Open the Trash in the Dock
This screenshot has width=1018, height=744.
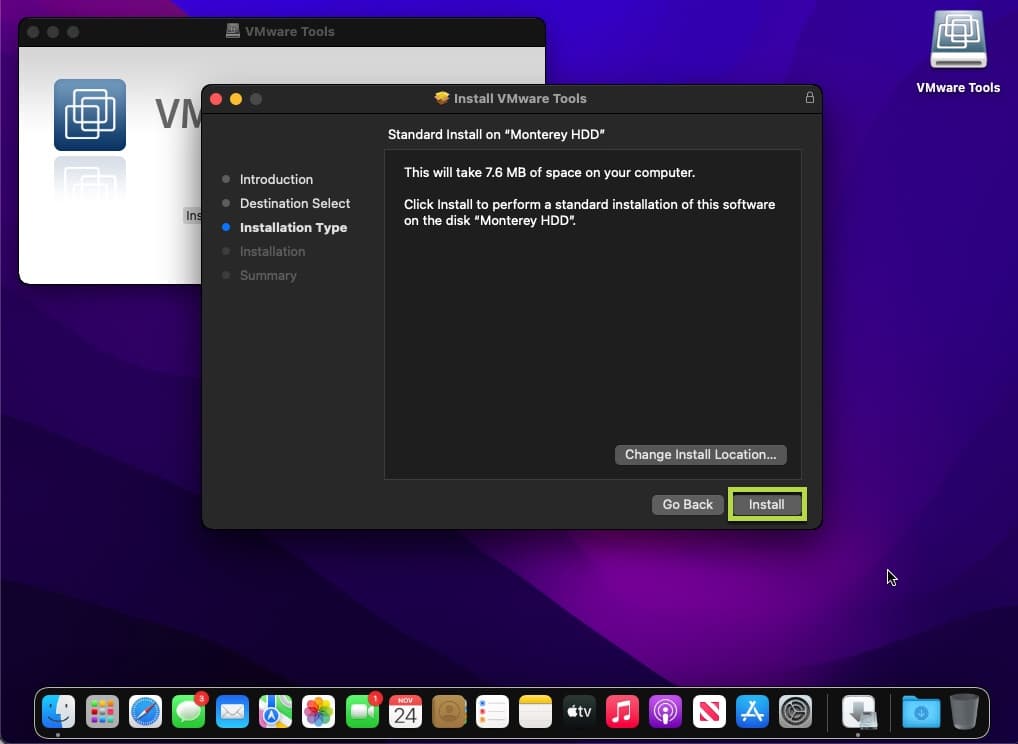tap(965, 711)
